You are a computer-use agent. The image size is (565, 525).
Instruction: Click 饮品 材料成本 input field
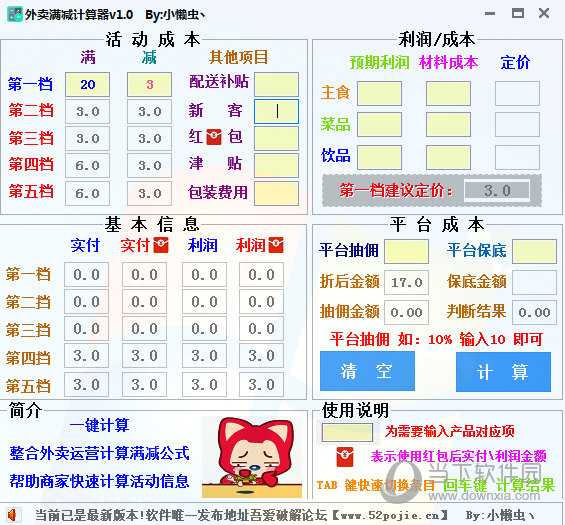448,157
